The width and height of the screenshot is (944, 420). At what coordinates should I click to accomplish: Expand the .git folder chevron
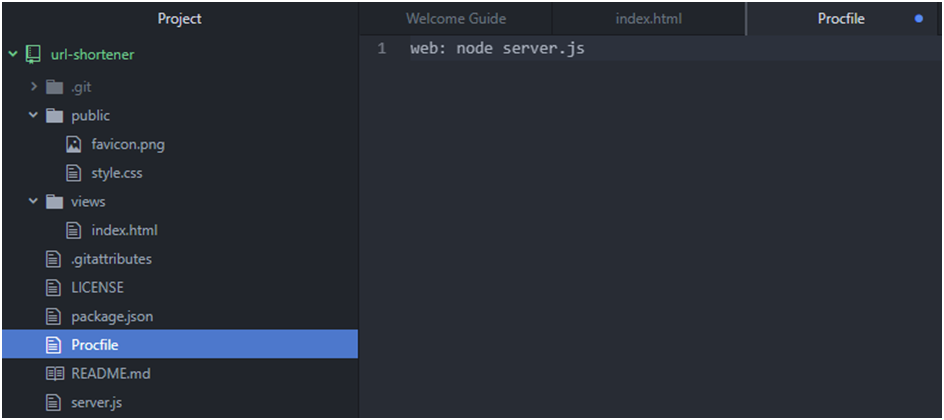tap(34, 87)
